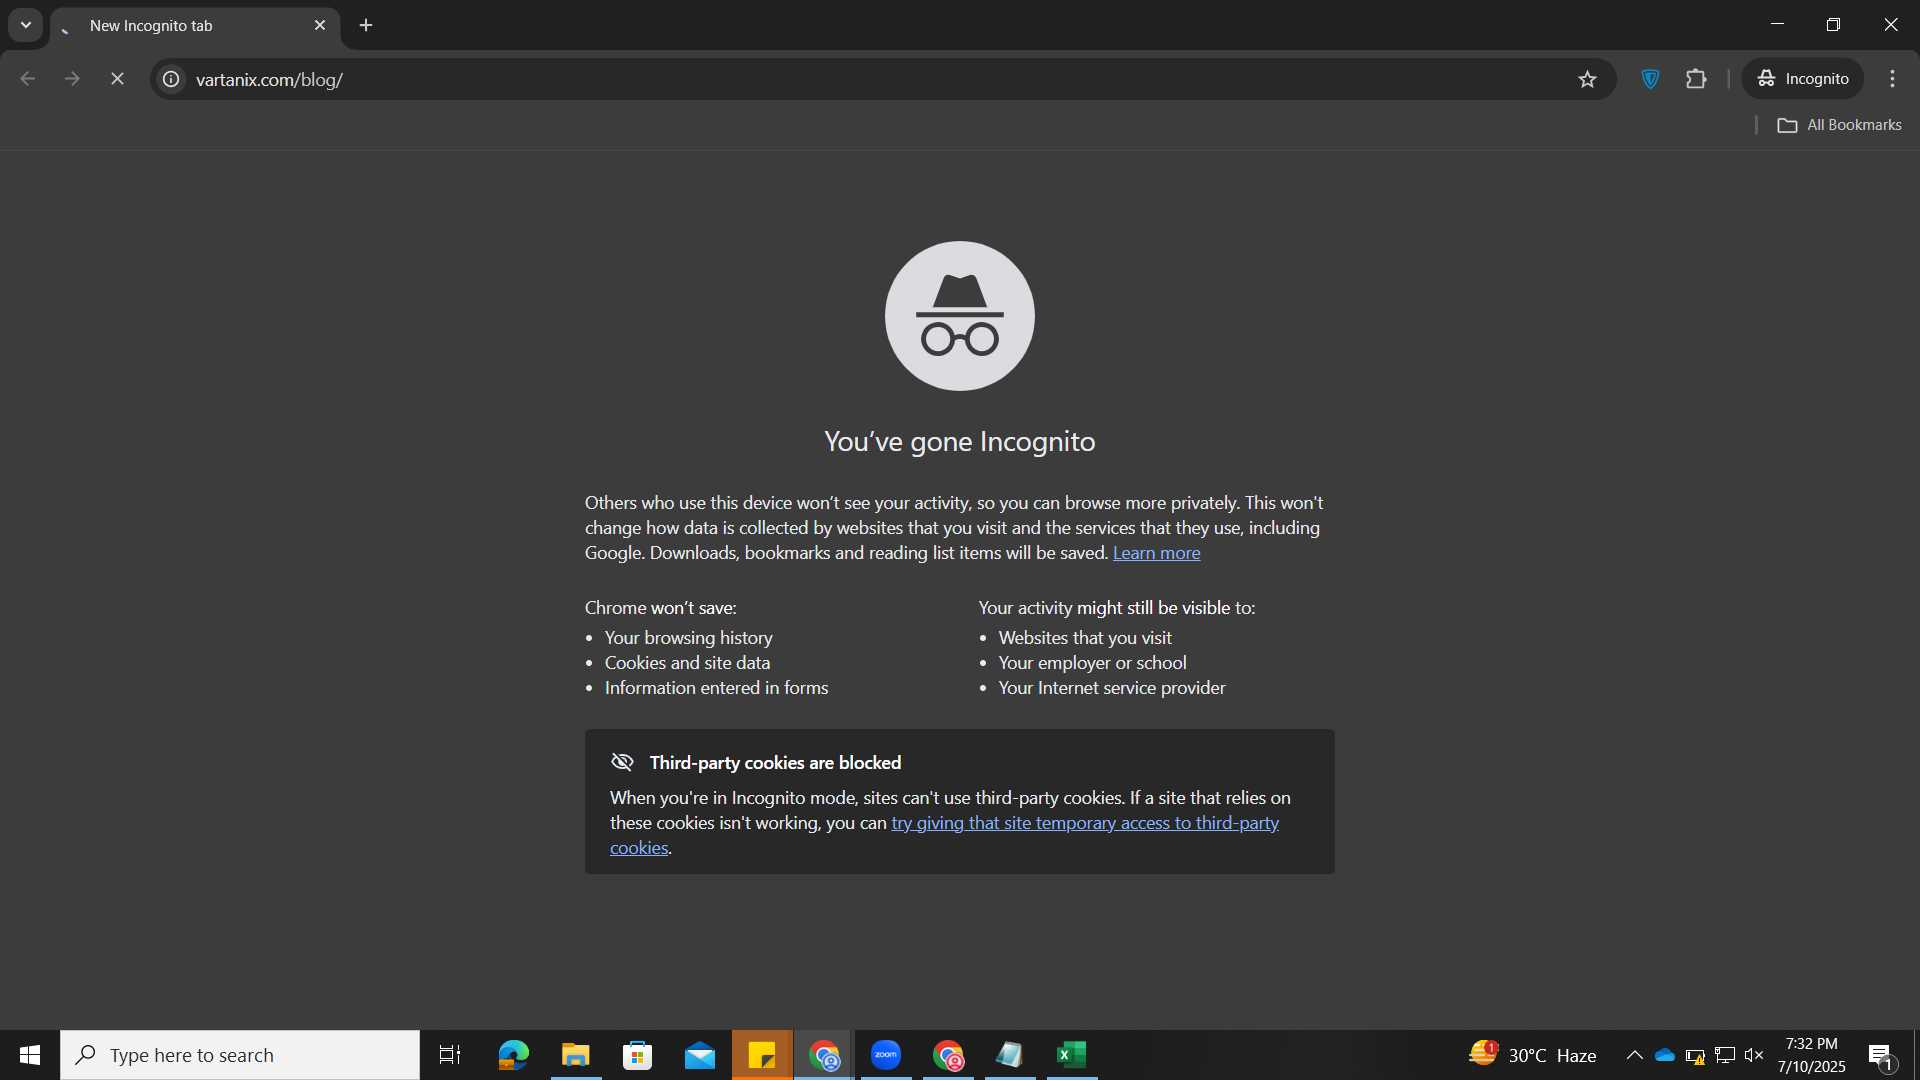Select 'Information entered in forms' list item

(x=716, y=688)
